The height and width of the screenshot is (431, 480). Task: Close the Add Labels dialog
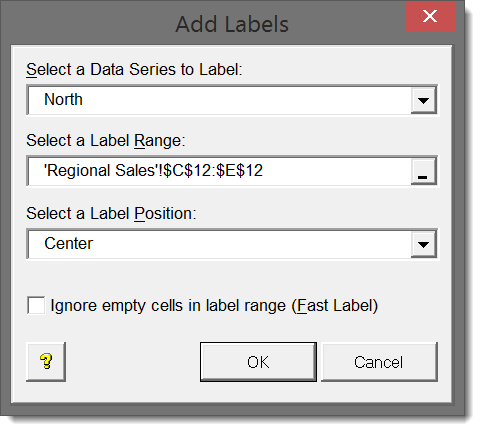click(430, 16)
